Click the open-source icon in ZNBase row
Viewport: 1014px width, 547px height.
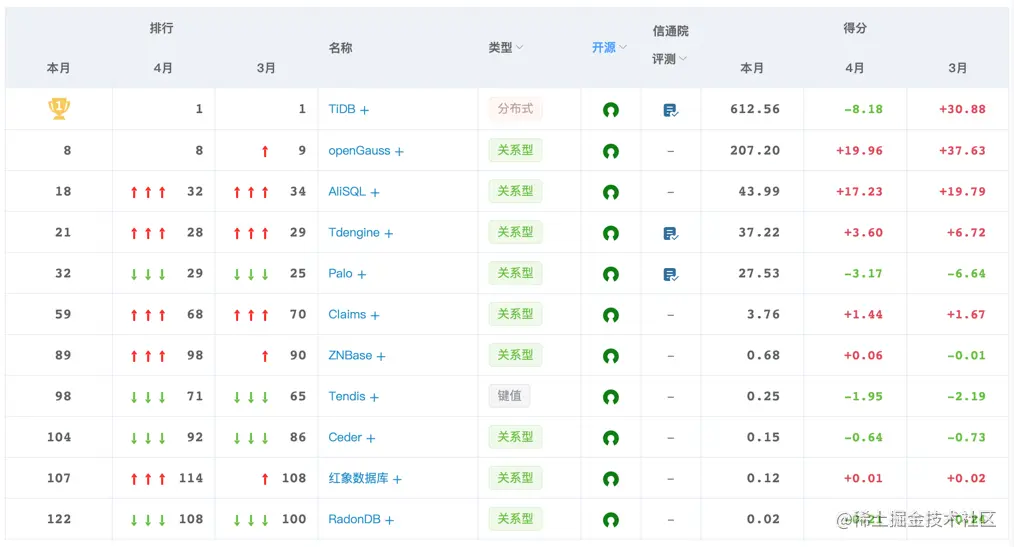610,356
